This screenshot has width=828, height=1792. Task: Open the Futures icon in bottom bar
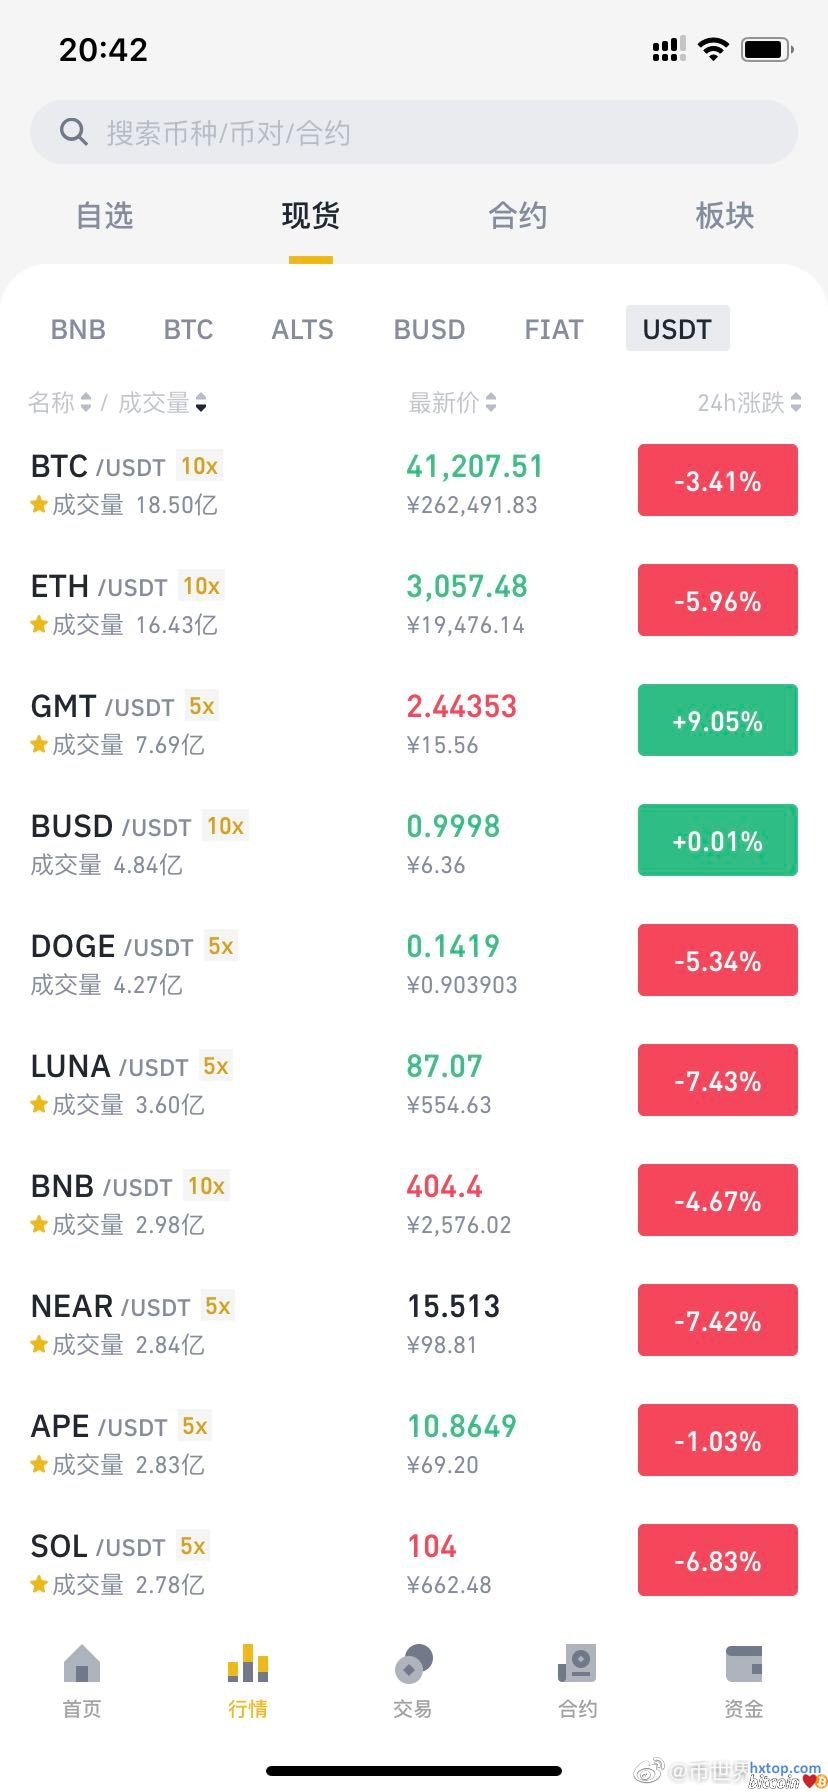(x=577, y=1664)
